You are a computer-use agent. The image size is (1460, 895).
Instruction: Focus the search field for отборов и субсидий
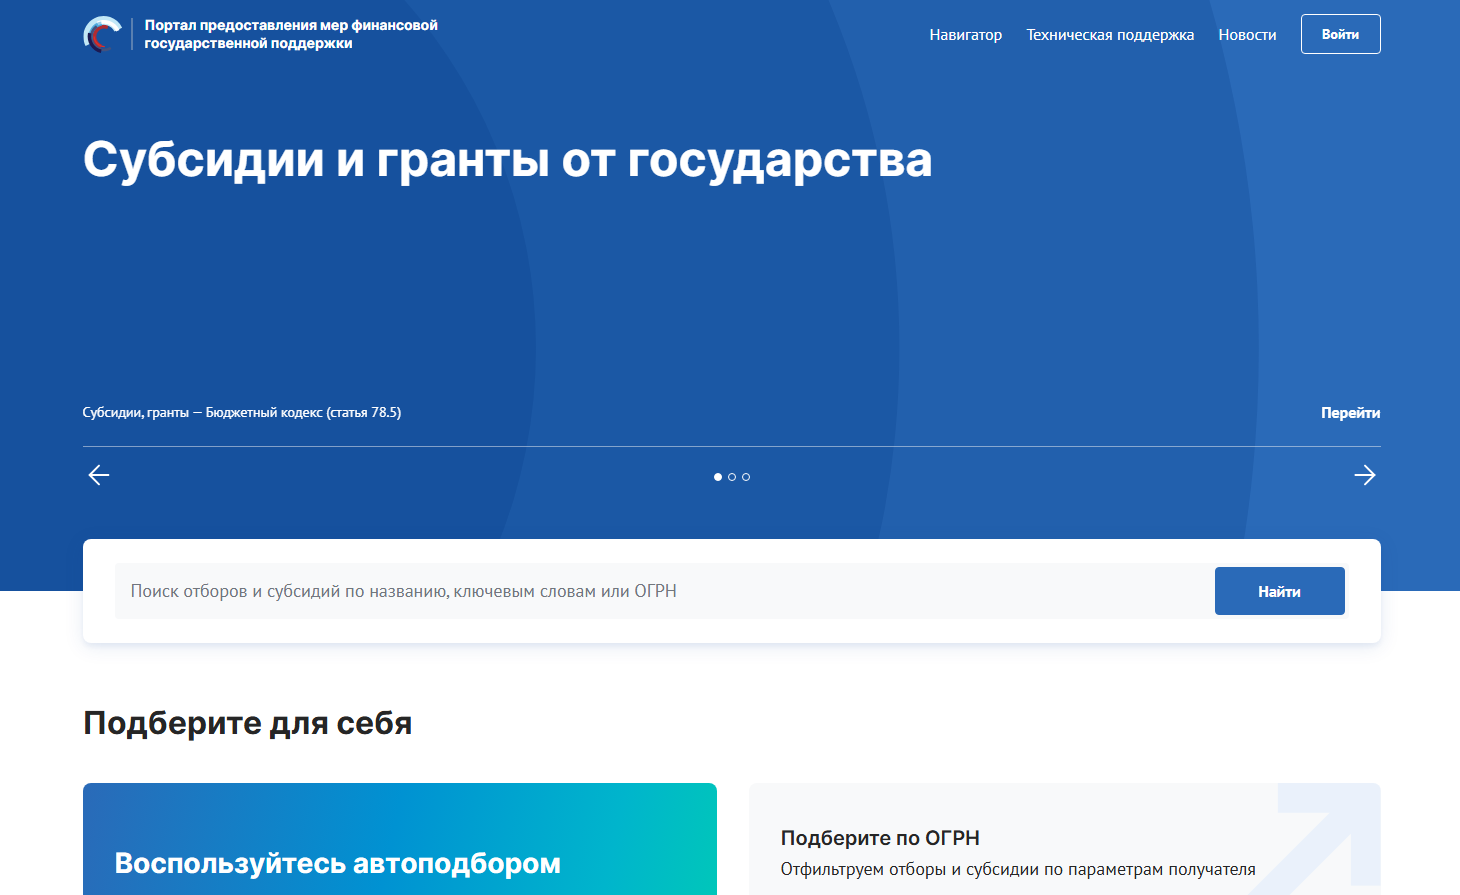pos(664,591)
